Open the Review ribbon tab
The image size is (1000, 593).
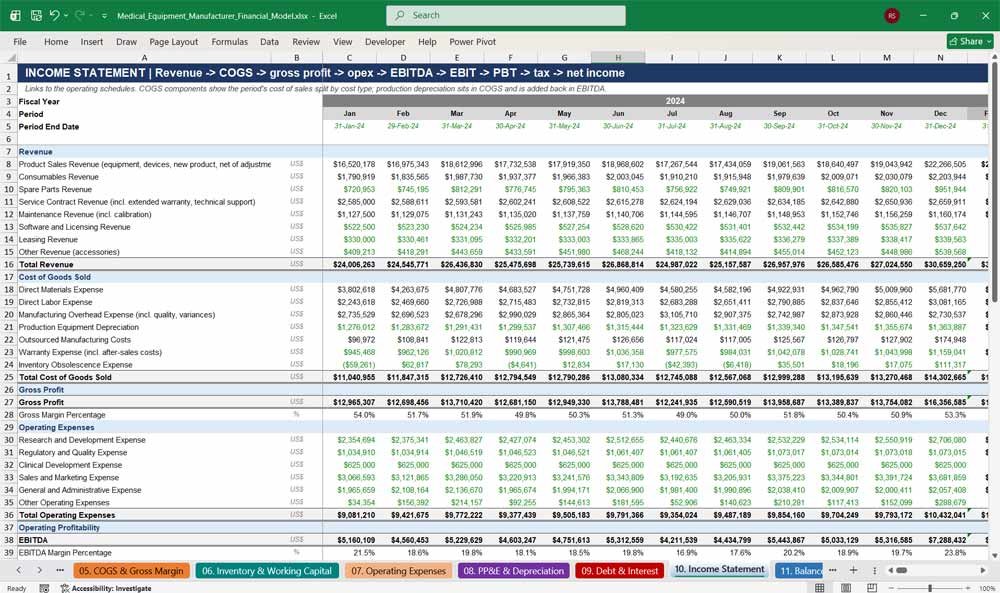click(306, 41)
